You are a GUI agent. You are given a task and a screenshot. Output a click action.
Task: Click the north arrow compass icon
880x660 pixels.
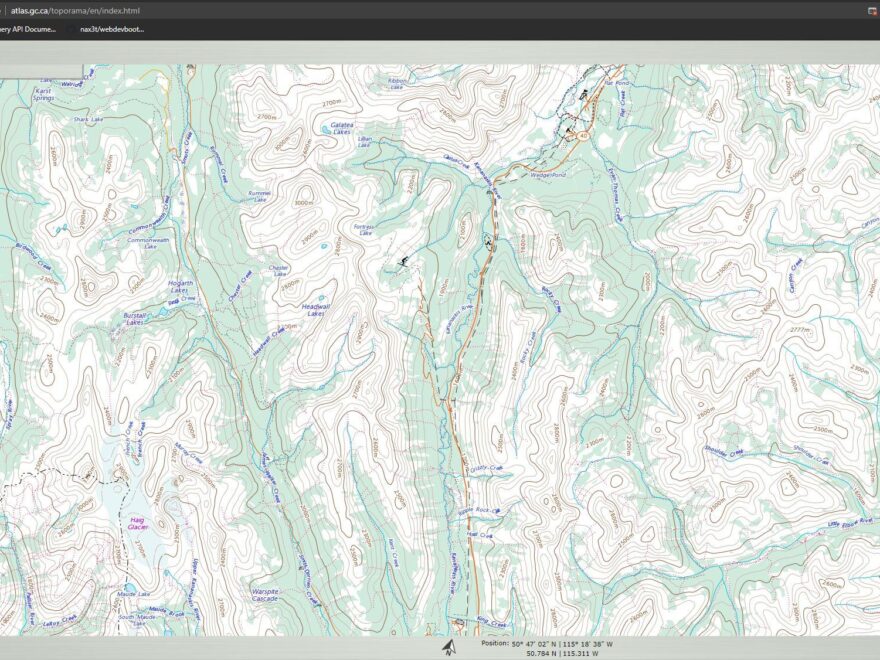448,646
